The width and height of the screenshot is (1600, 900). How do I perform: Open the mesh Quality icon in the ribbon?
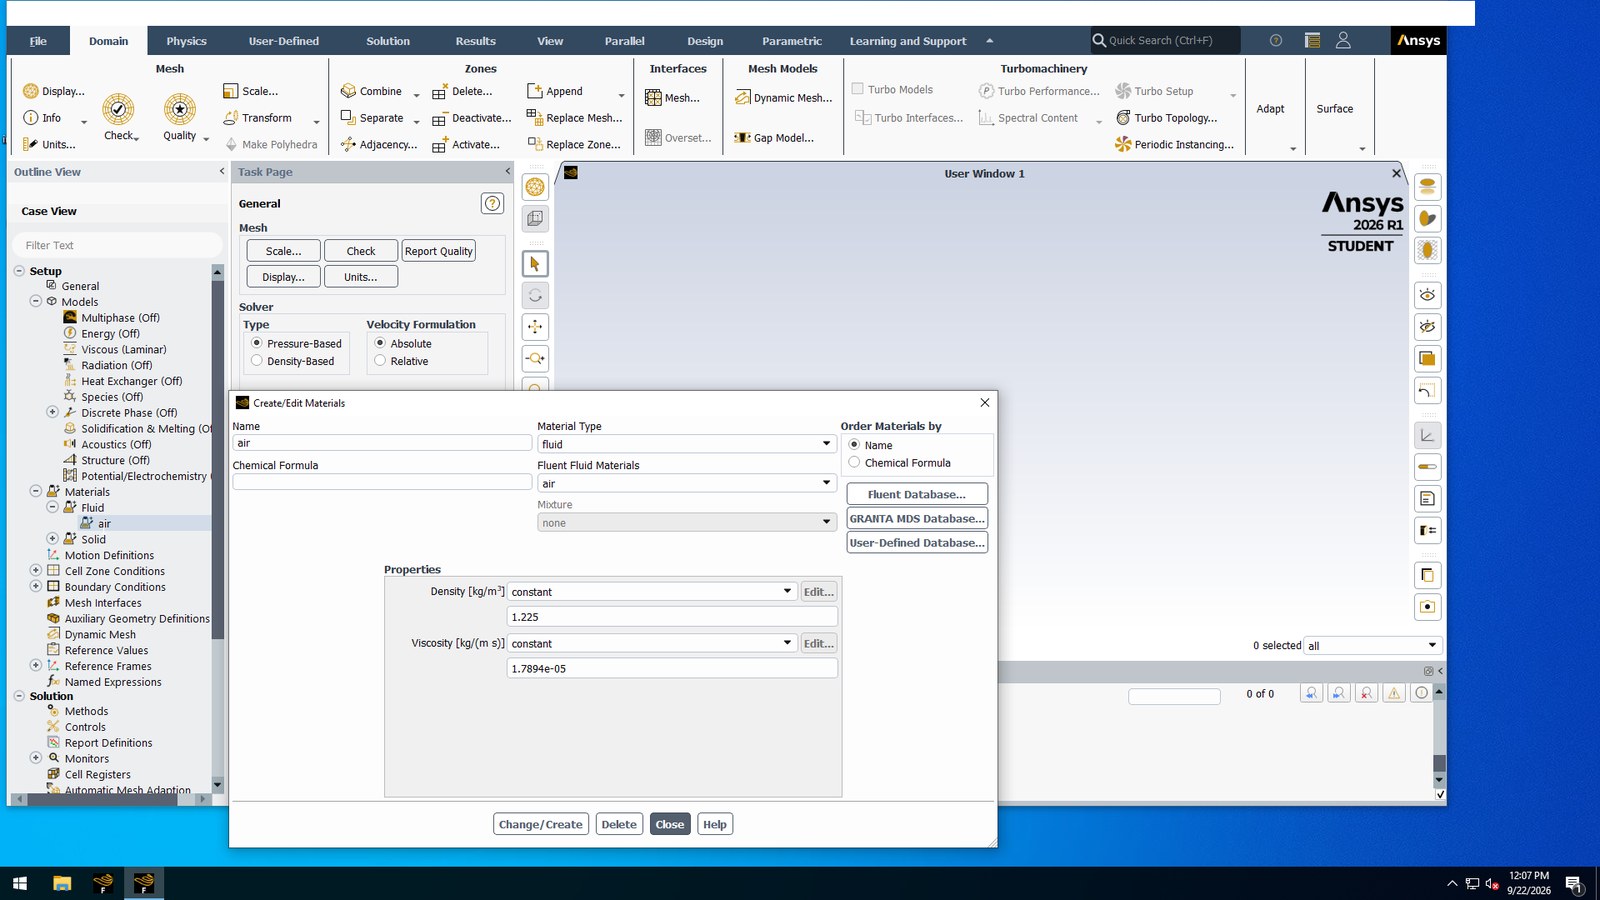180,109
